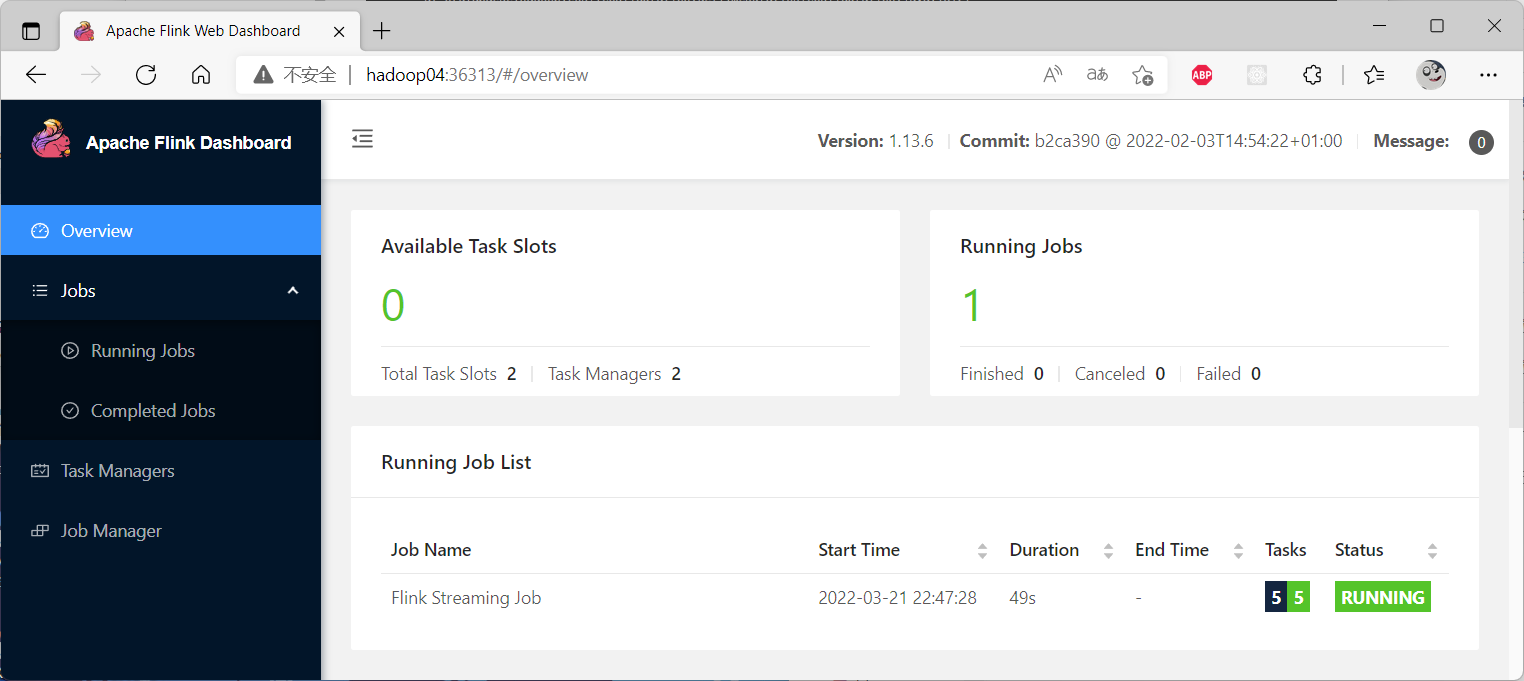This screenshot has width=1524, height=681.
Task: Collapse the Jobs submenu chevron
Action: click(293, 291)
